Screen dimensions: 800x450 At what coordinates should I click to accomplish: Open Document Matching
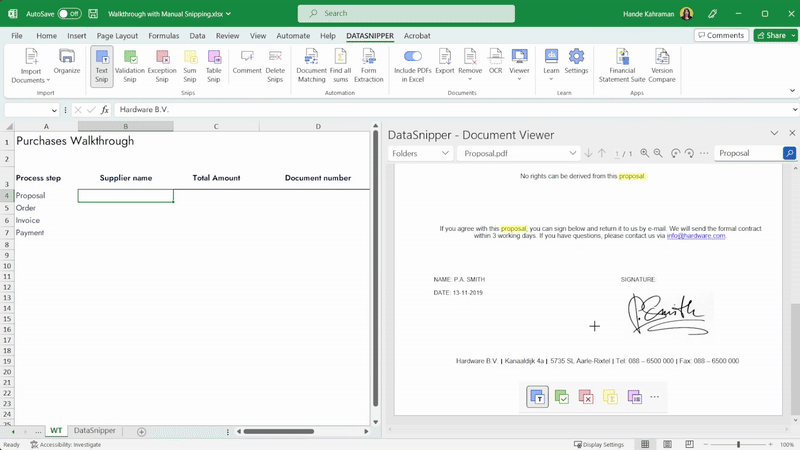[x=311, y=65]
